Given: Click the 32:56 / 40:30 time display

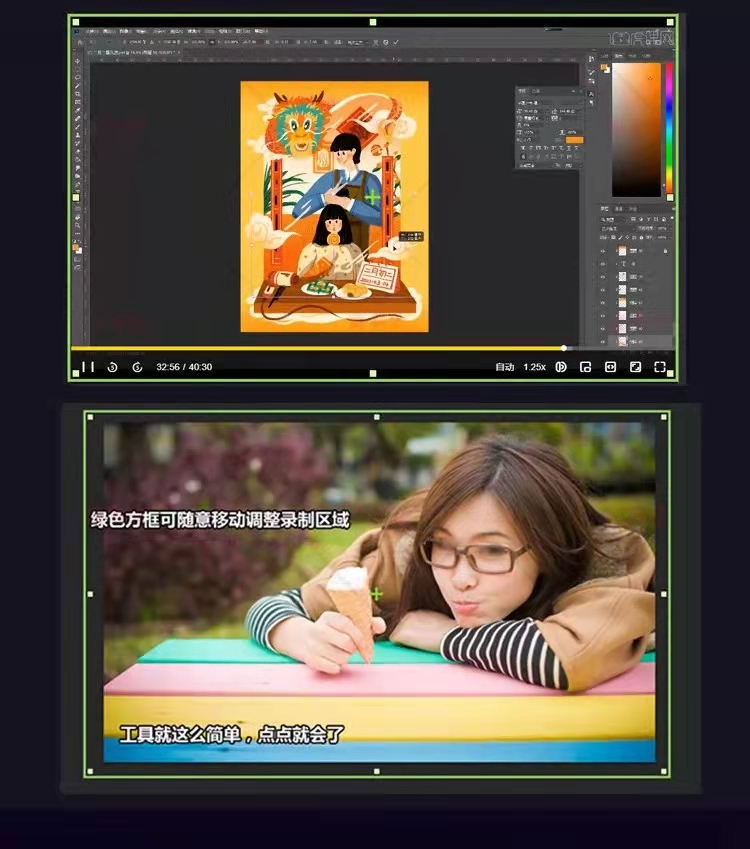Looking at the screenshot, I should point(184,367).
